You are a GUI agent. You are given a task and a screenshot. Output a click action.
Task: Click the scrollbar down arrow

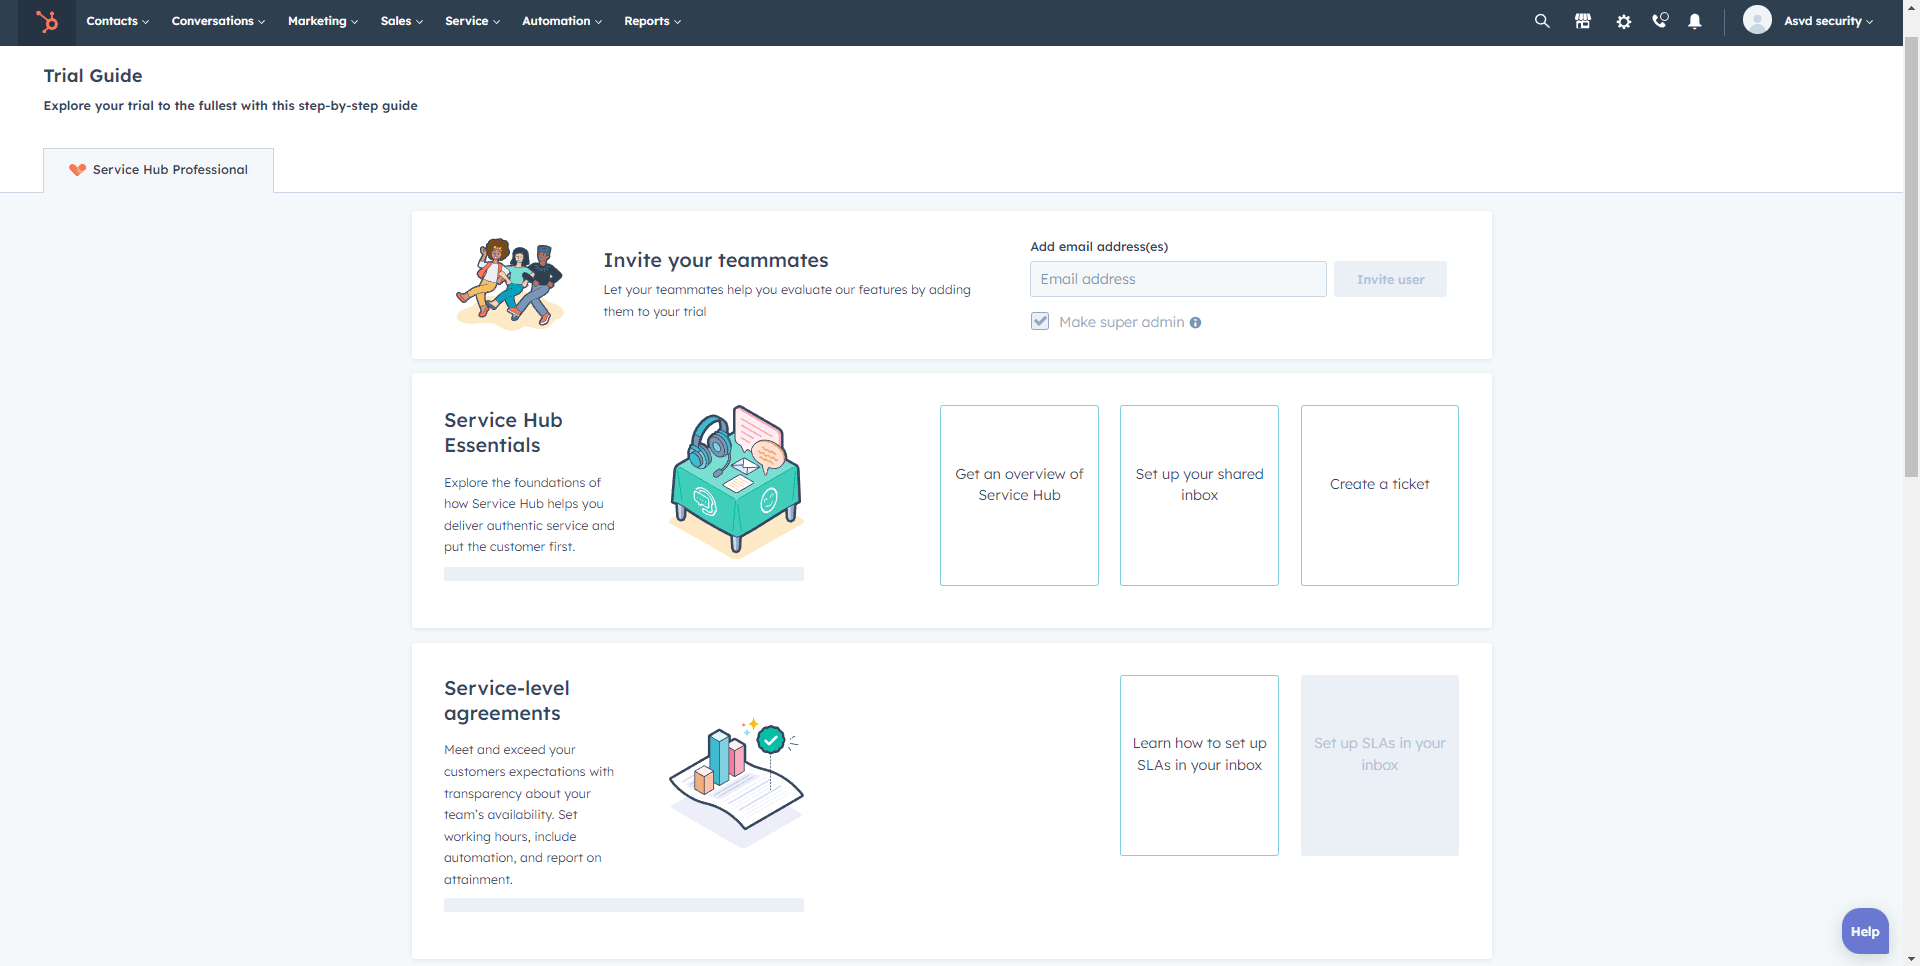[1911, 958]
